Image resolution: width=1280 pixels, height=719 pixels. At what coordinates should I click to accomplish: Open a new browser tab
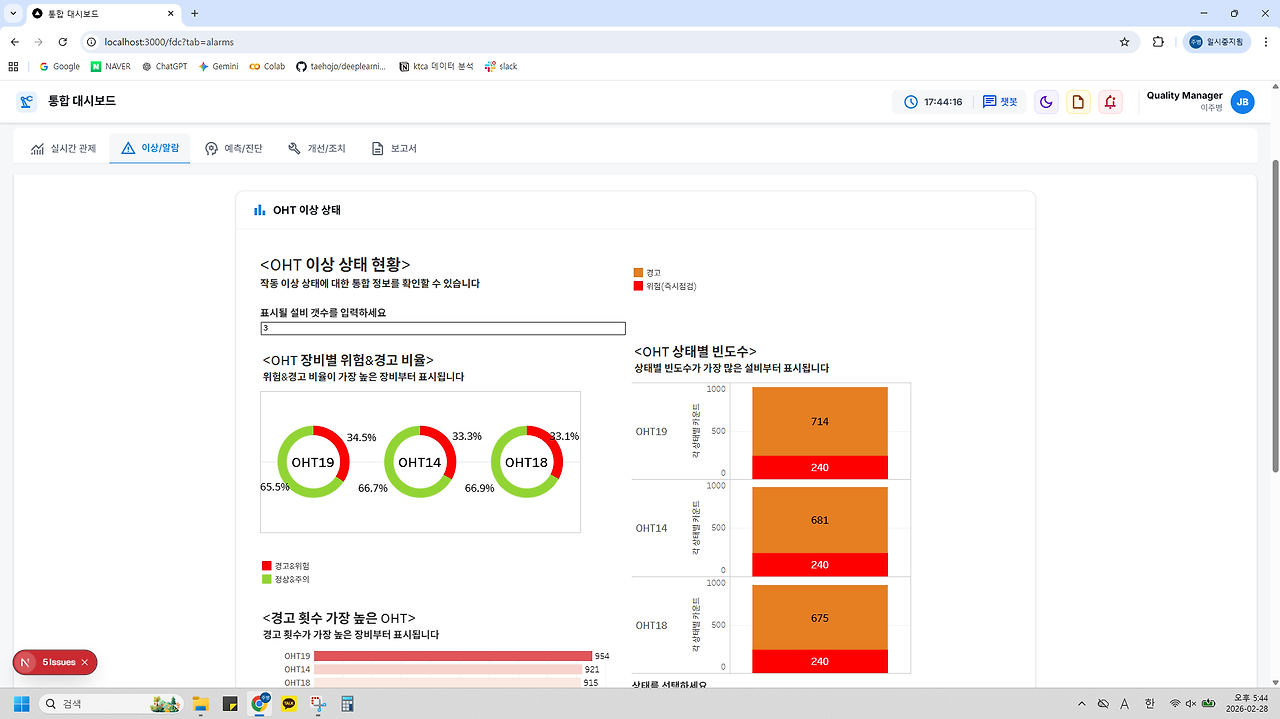click(195, 14)
